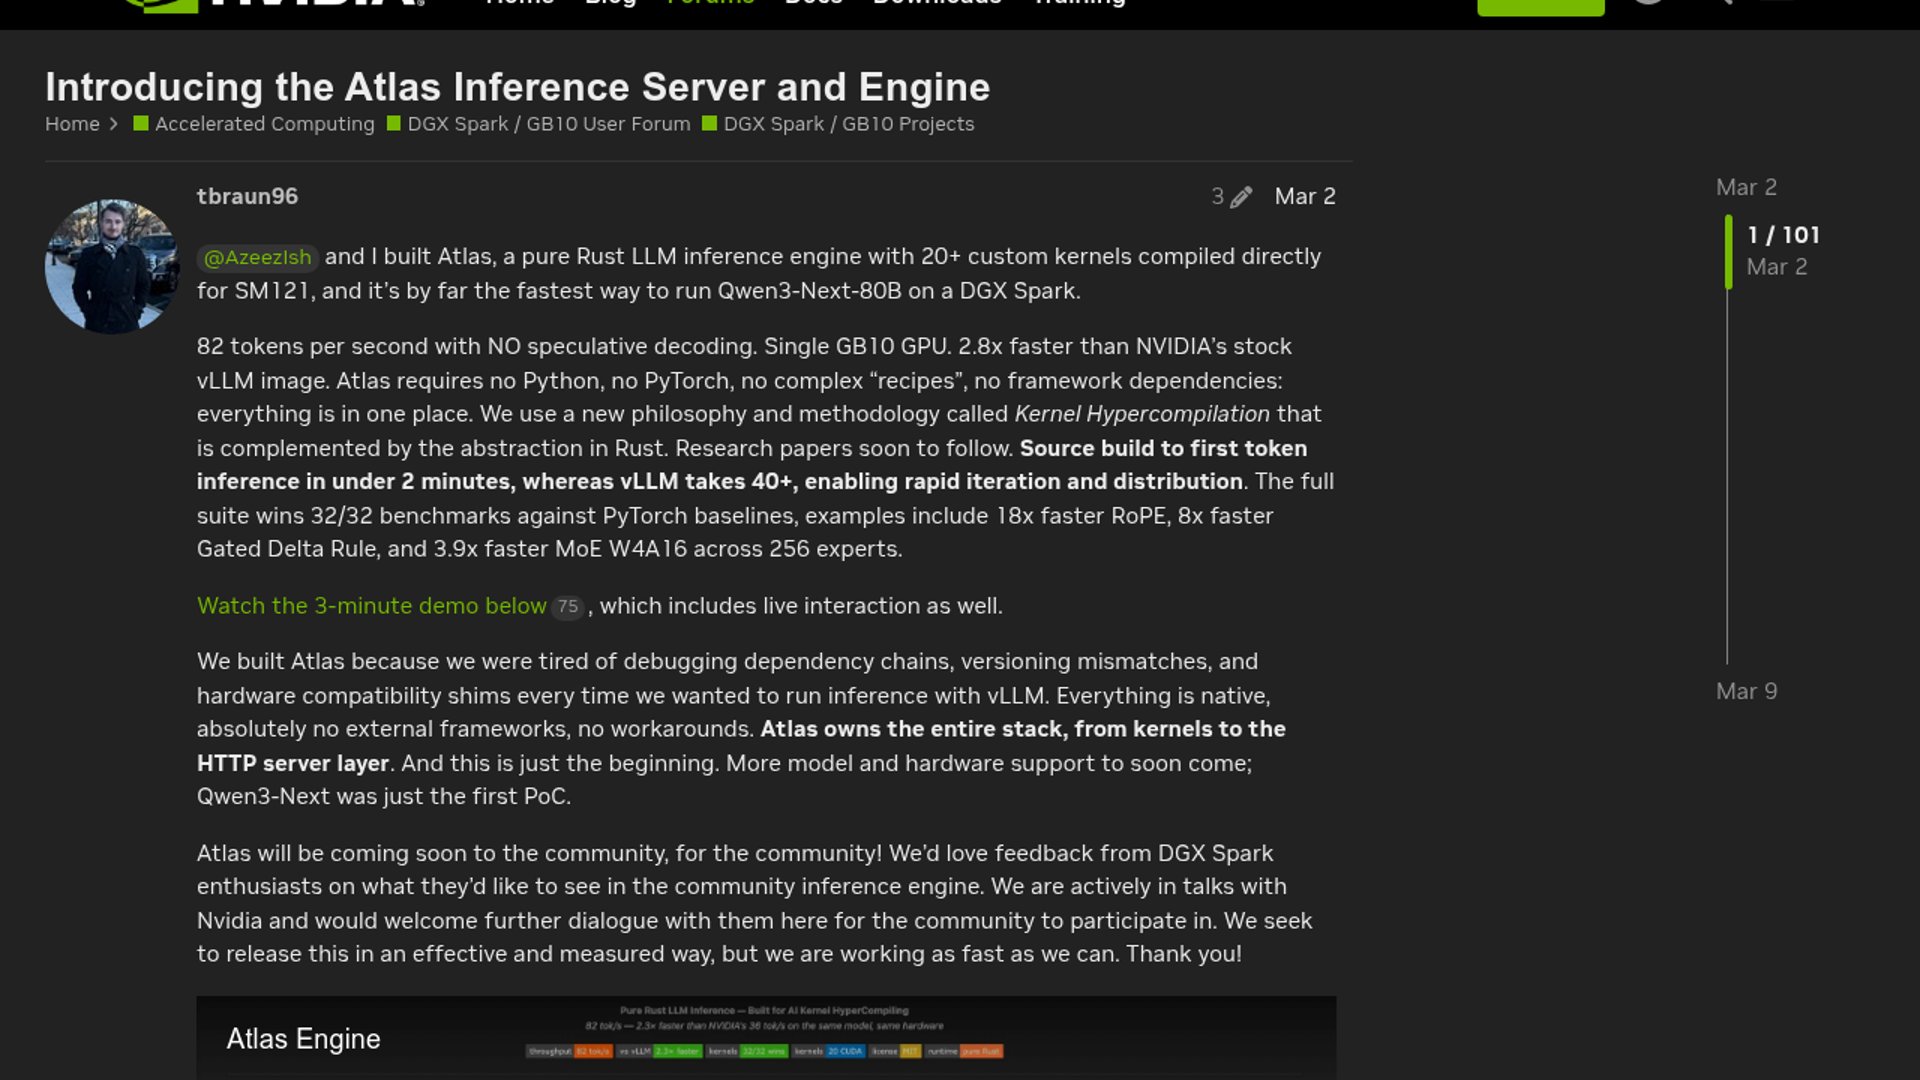
Task: Open DGX Spark / GB10 Projects category
Action: pos(848,124)
